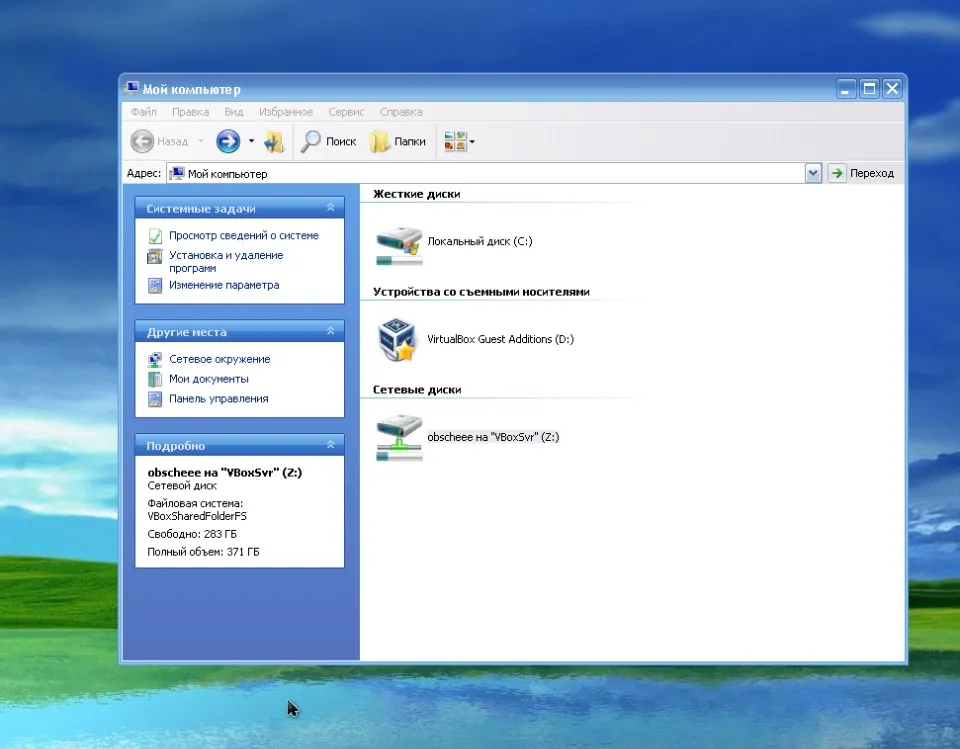
Task: Click the Изменение параметра icon
Action: [x=155, y=285]
